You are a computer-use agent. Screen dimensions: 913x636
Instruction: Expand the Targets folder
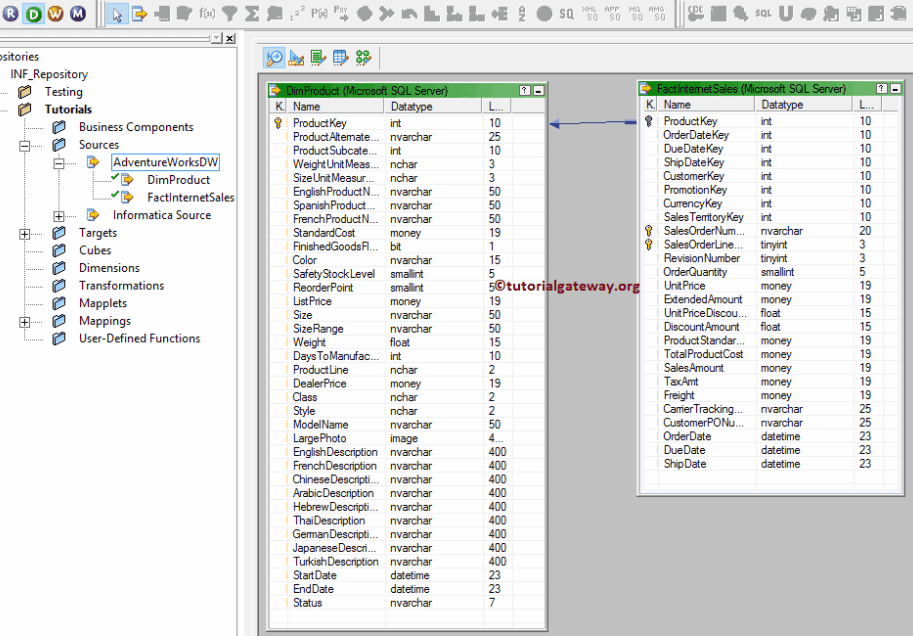[x=25, y=233]
